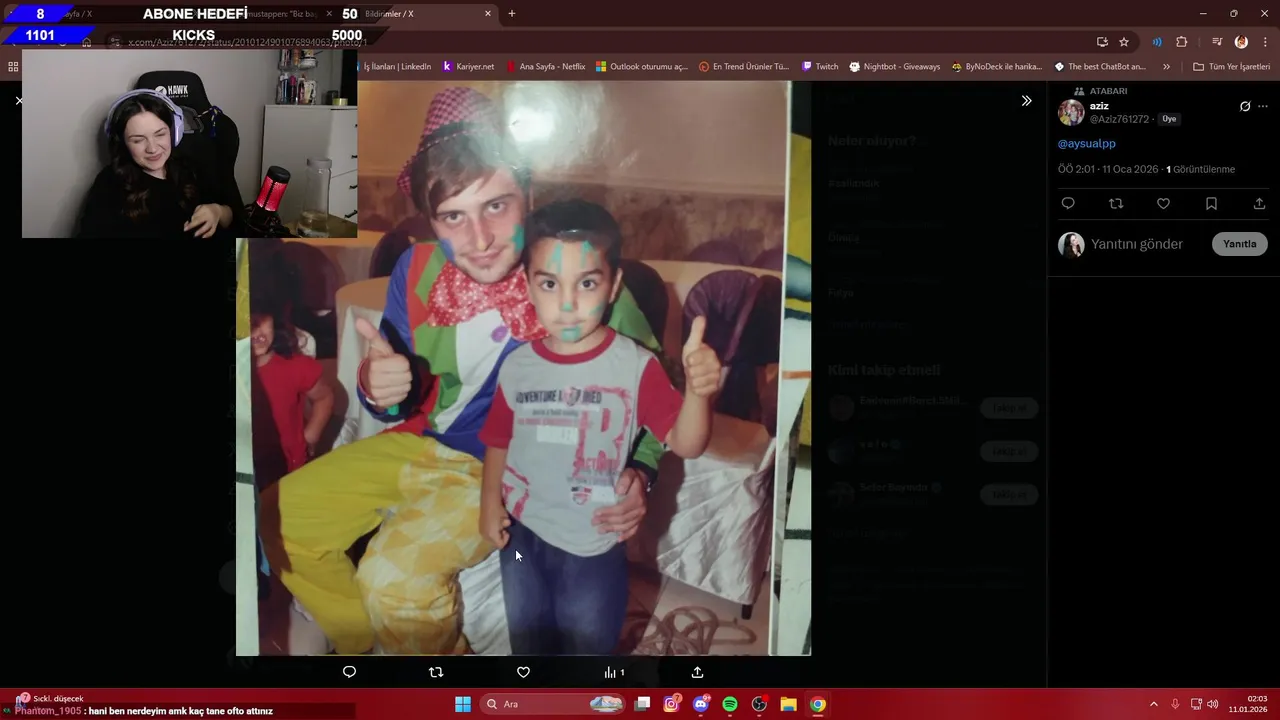Click the taskbar Ara search box
This screenshot has width=1280, height=720.
click(553, 704)
